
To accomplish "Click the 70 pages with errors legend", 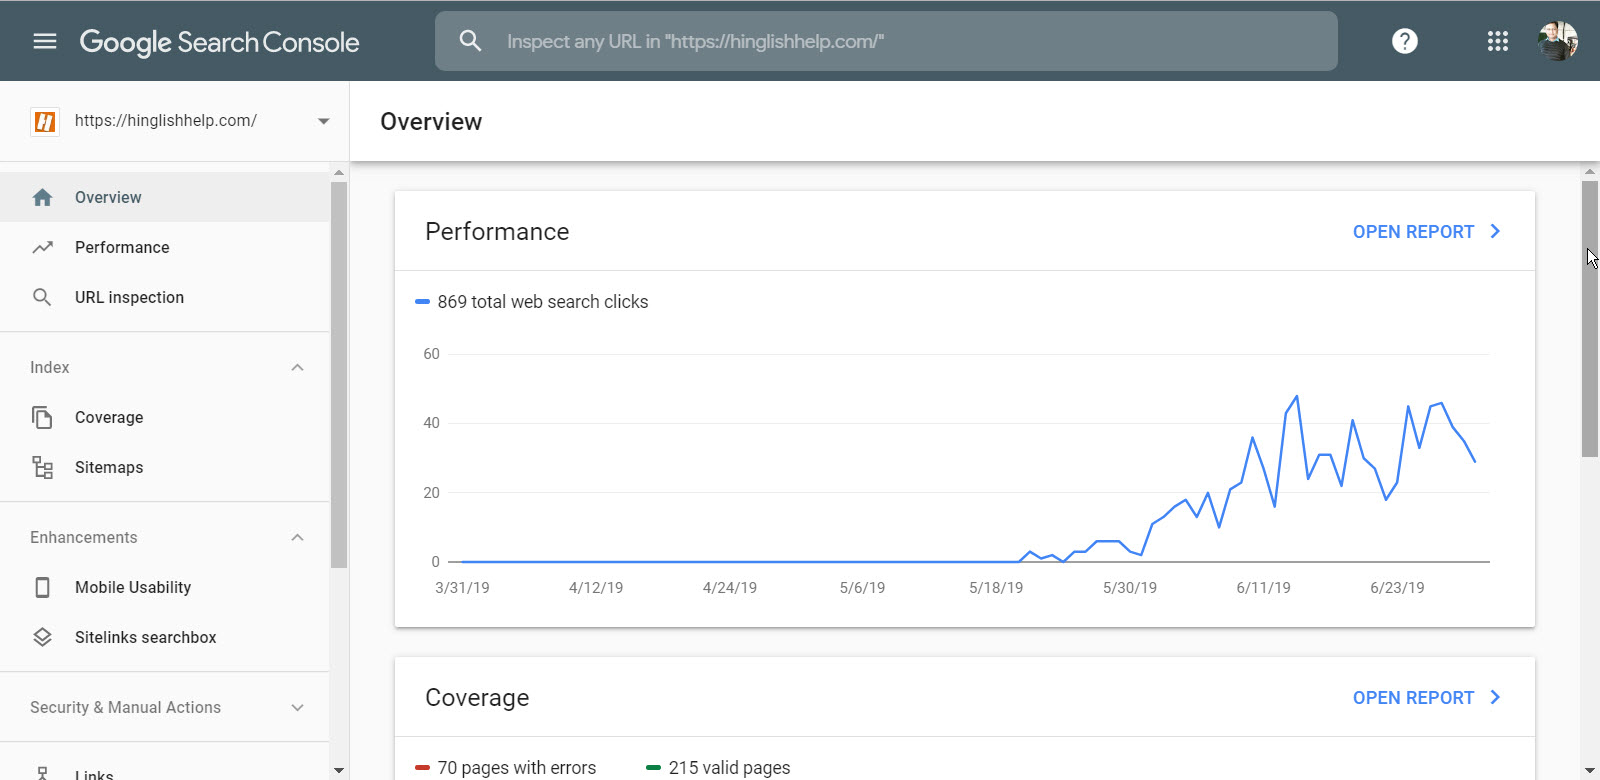I will [x=506, y=768].
